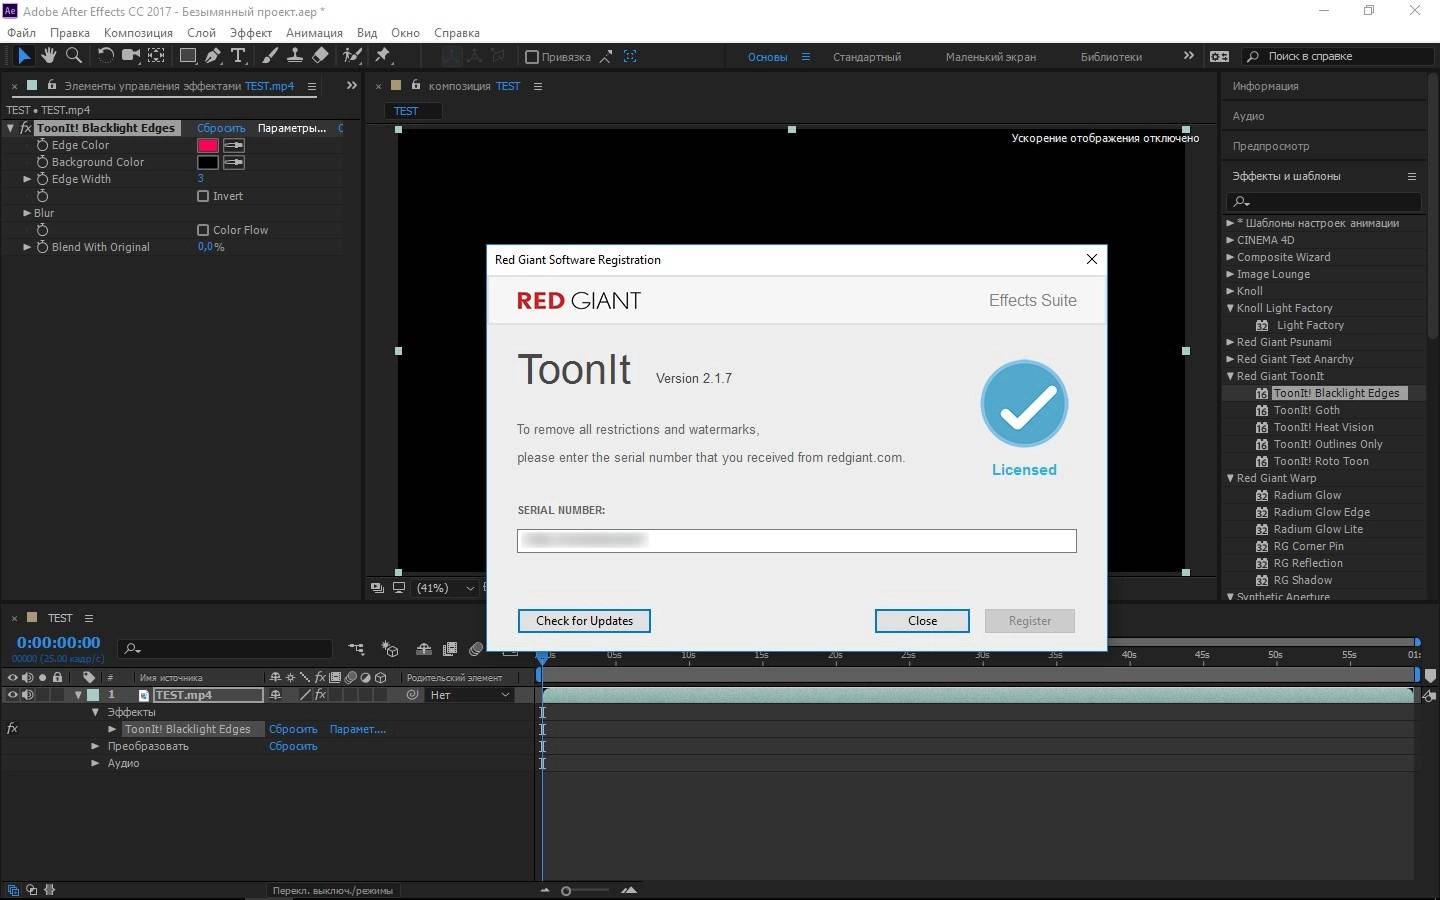Click the Draft 3D icon in timeline
Screen dimensions: 1440x900
coord(390,649)
